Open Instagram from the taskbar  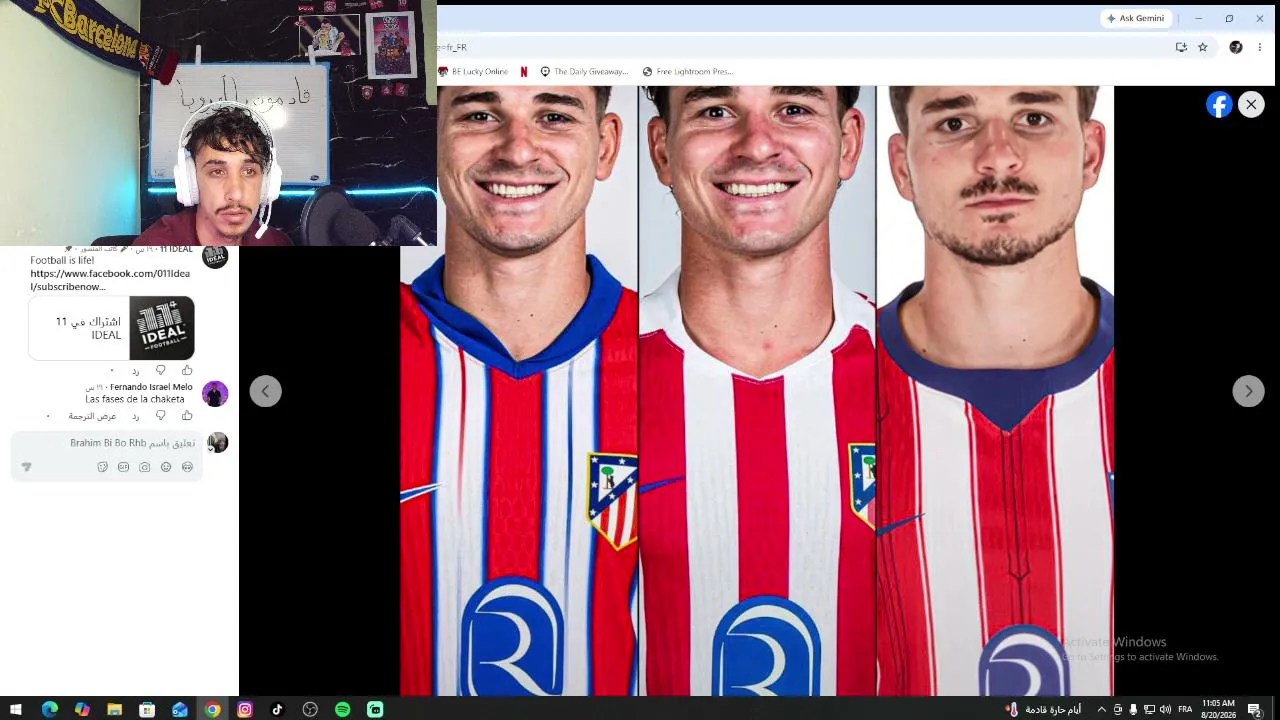[245, 709]
